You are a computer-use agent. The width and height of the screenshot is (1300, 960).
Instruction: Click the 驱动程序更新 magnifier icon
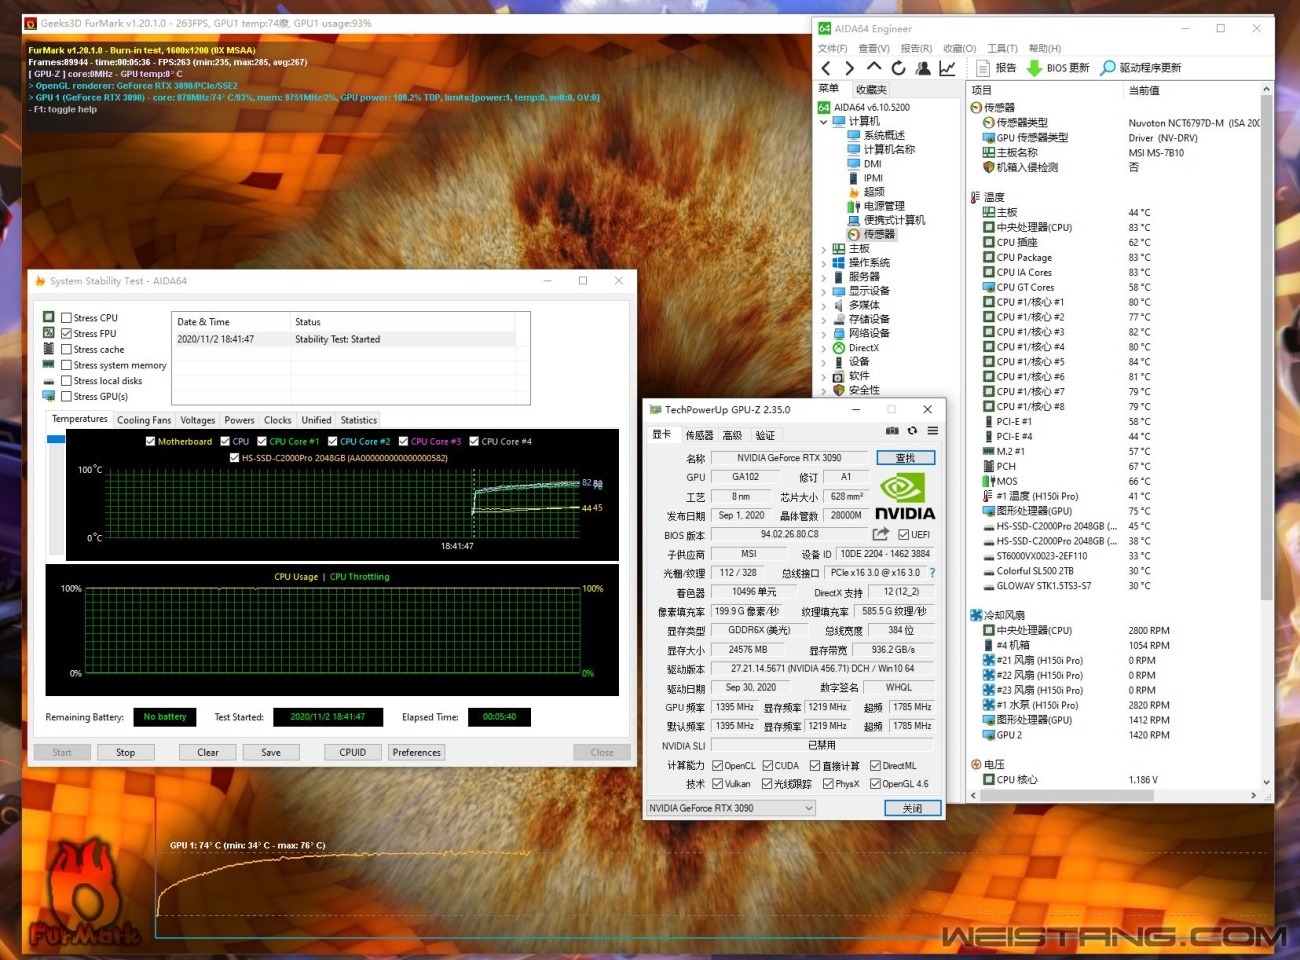[x=1108, y=68]
